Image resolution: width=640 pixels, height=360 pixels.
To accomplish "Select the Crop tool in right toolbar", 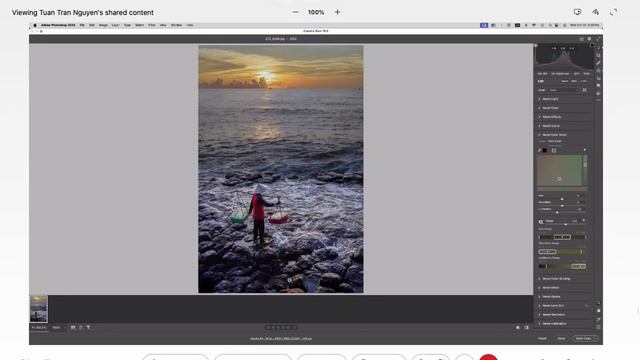I will (598, 55).
